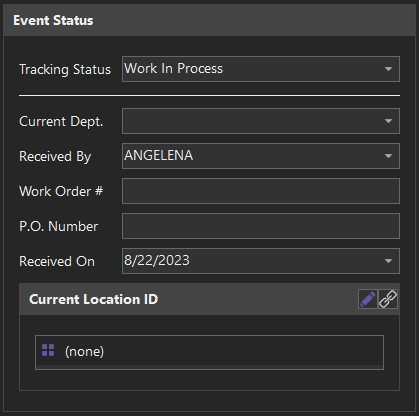Screen dimensions: 419x416
Task: Expand the Current Dept. dropdown arrow
Action: point(388,121)
